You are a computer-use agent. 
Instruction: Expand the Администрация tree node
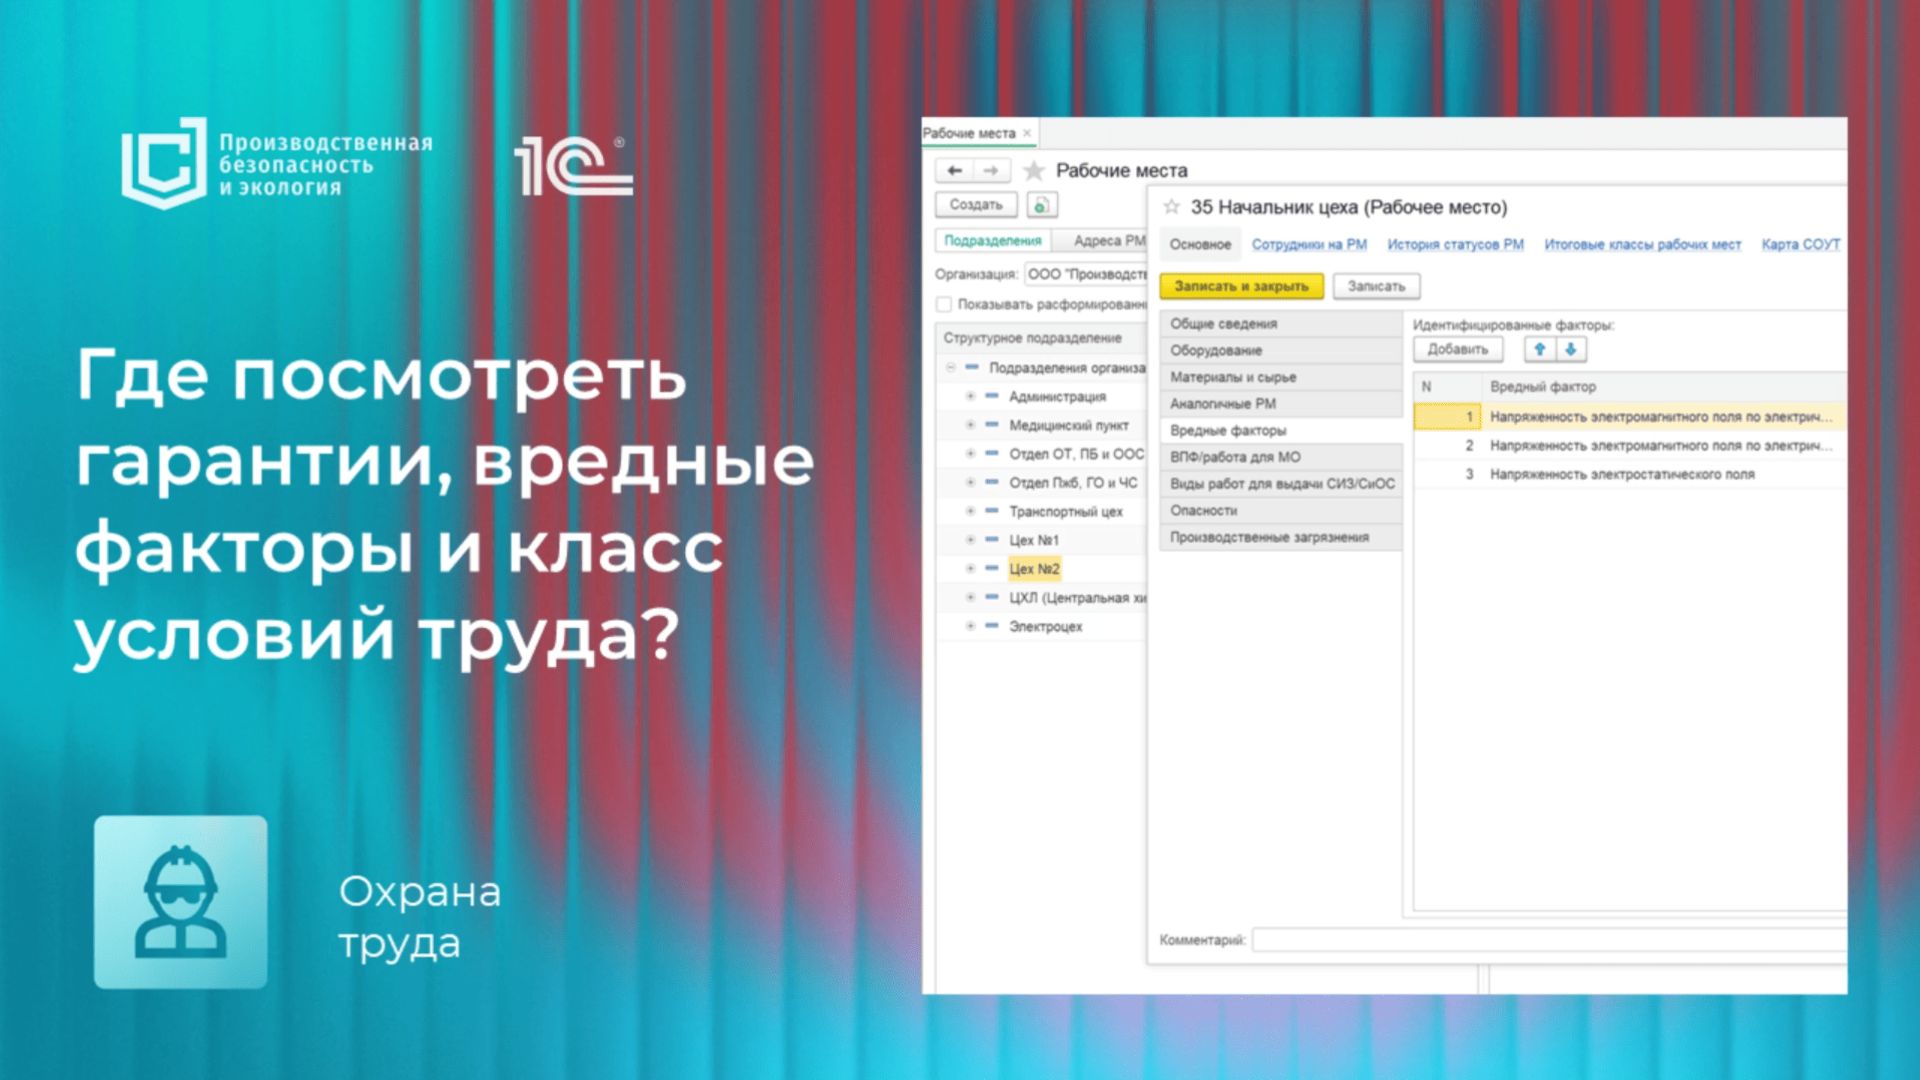(970, 397)
